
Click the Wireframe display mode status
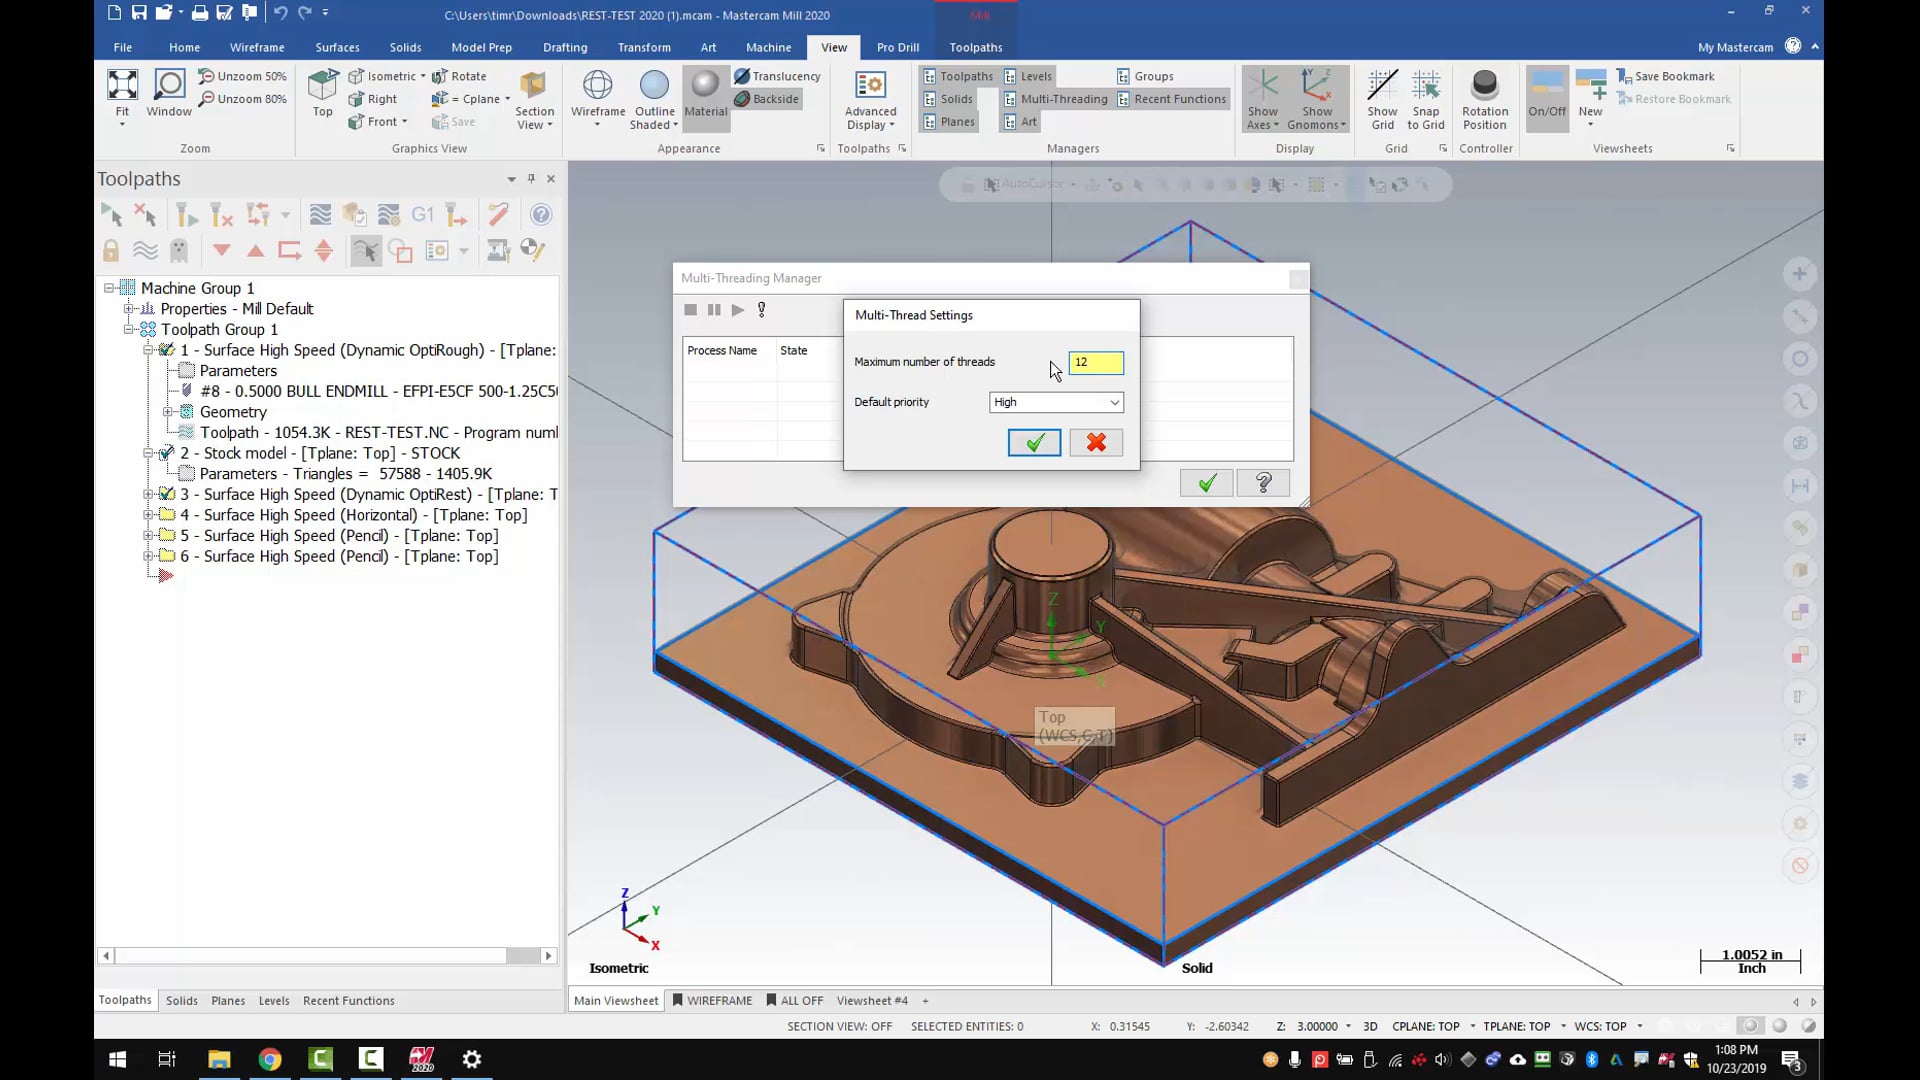coord(715,1000)
